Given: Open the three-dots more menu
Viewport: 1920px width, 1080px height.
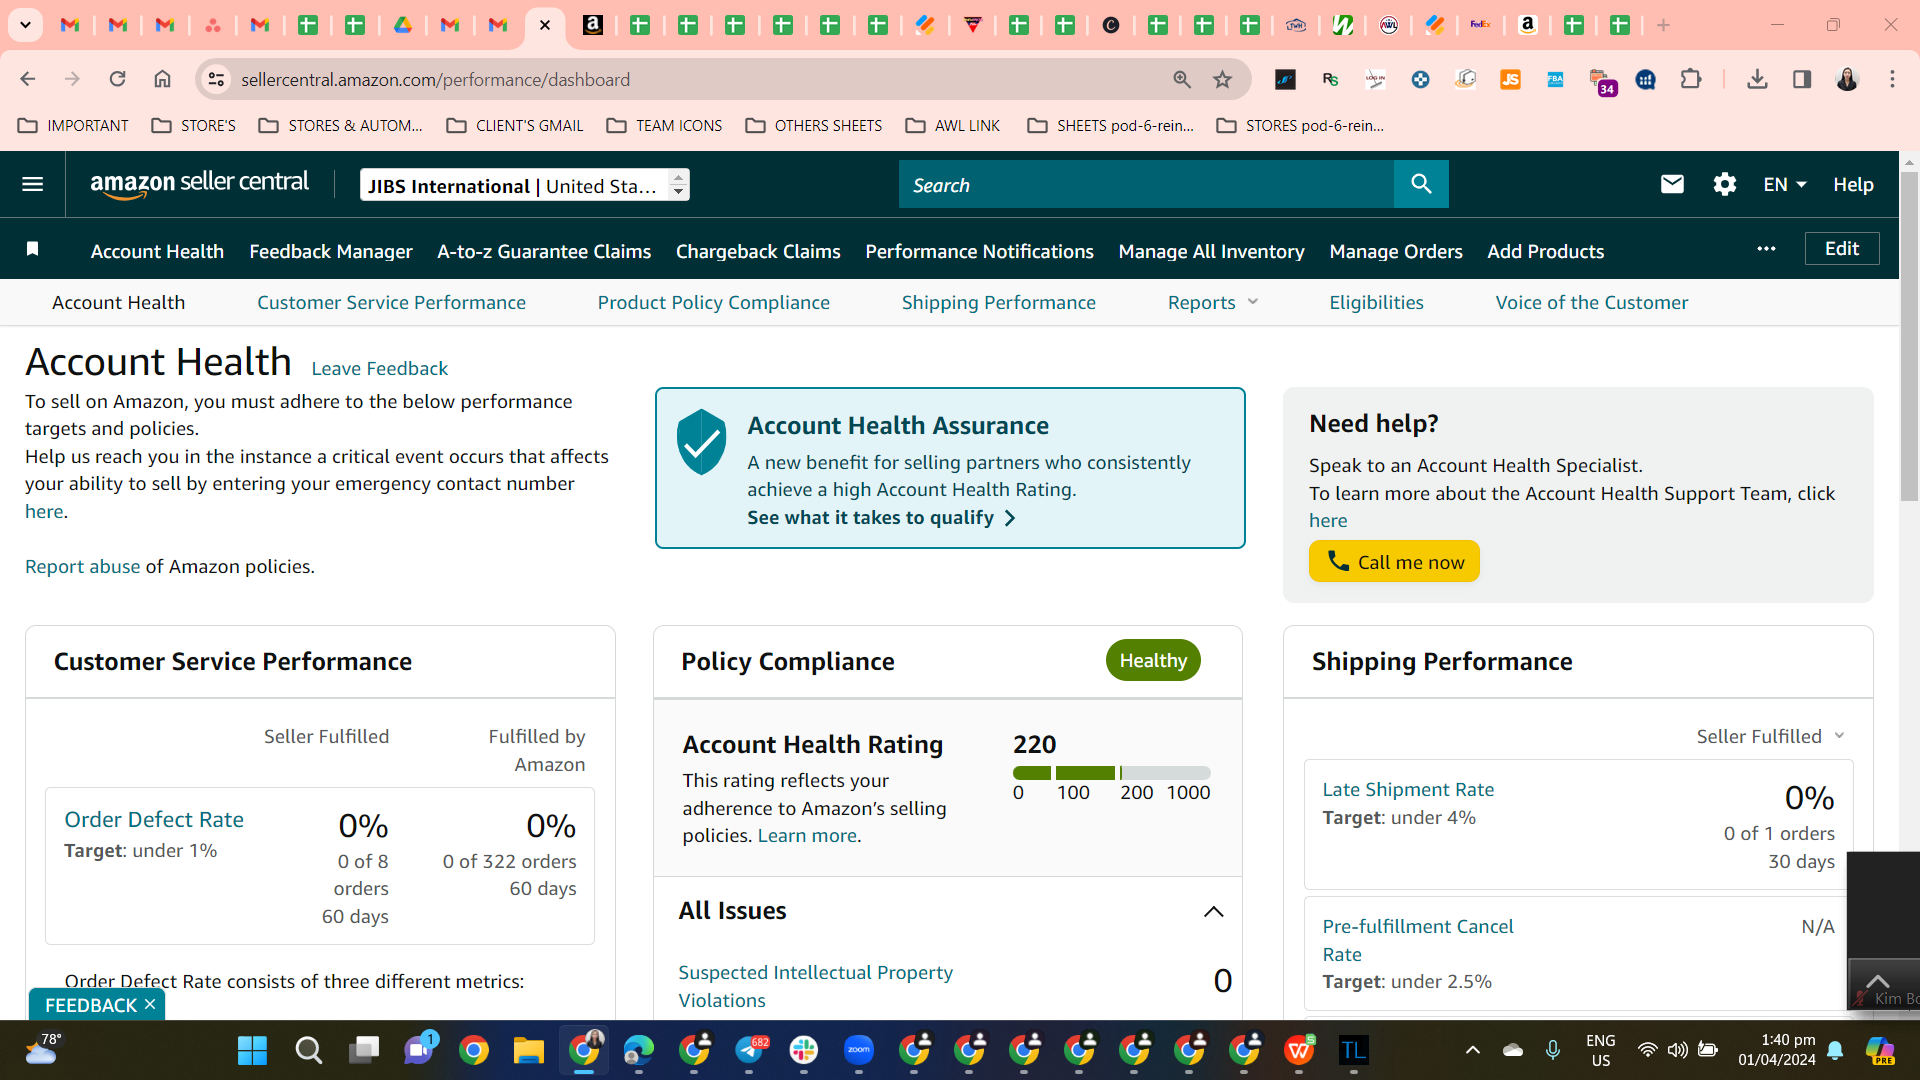Looking at the screenshot, I should [1766, 249].
